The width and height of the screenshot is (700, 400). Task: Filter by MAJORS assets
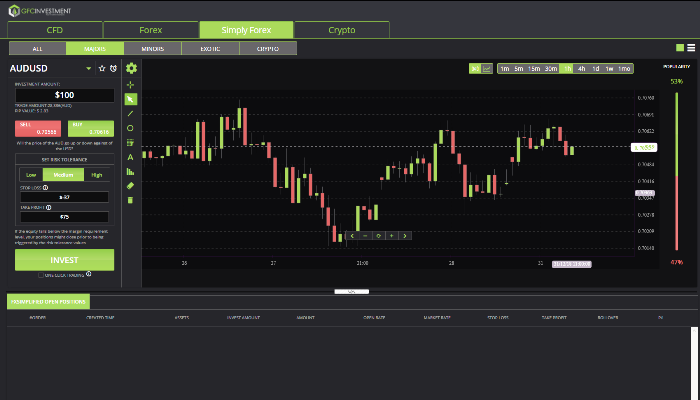tap(95, 48)
